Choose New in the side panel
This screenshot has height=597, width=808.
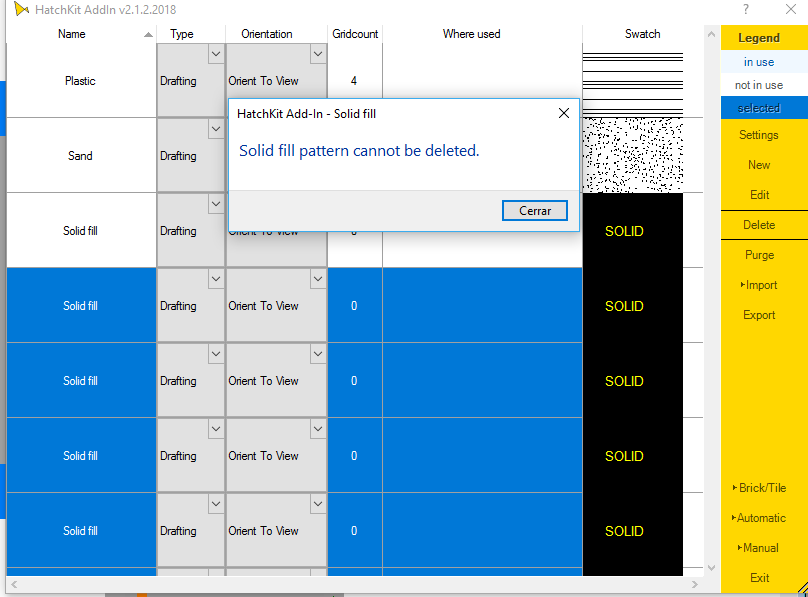(x=759, y=165)
